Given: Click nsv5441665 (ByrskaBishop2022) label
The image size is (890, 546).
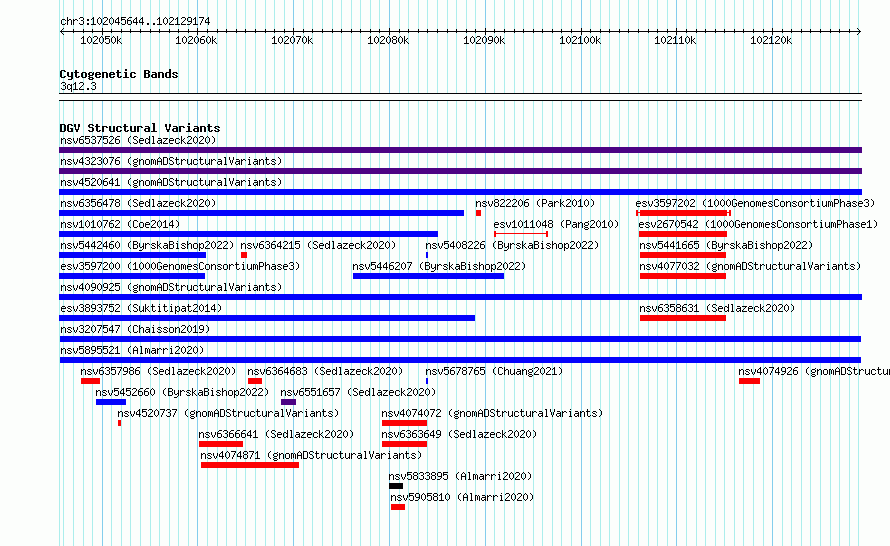Looking at the screenshot, I should (726, 245).
